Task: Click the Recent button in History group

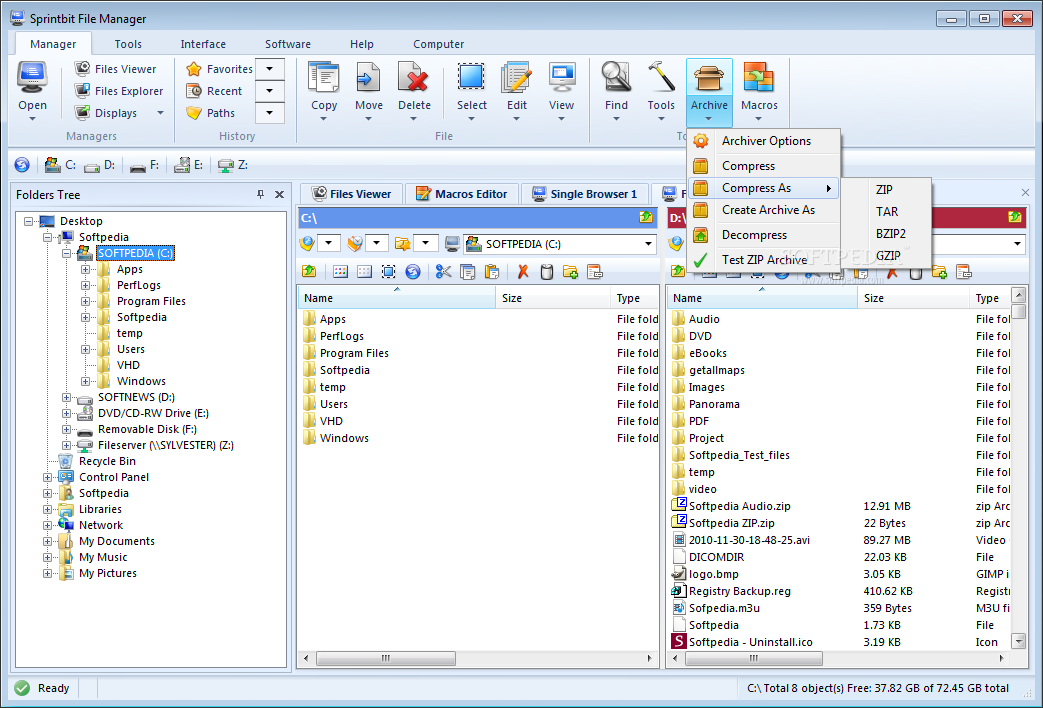Action: pyautogui.click(x=214, y=90)
